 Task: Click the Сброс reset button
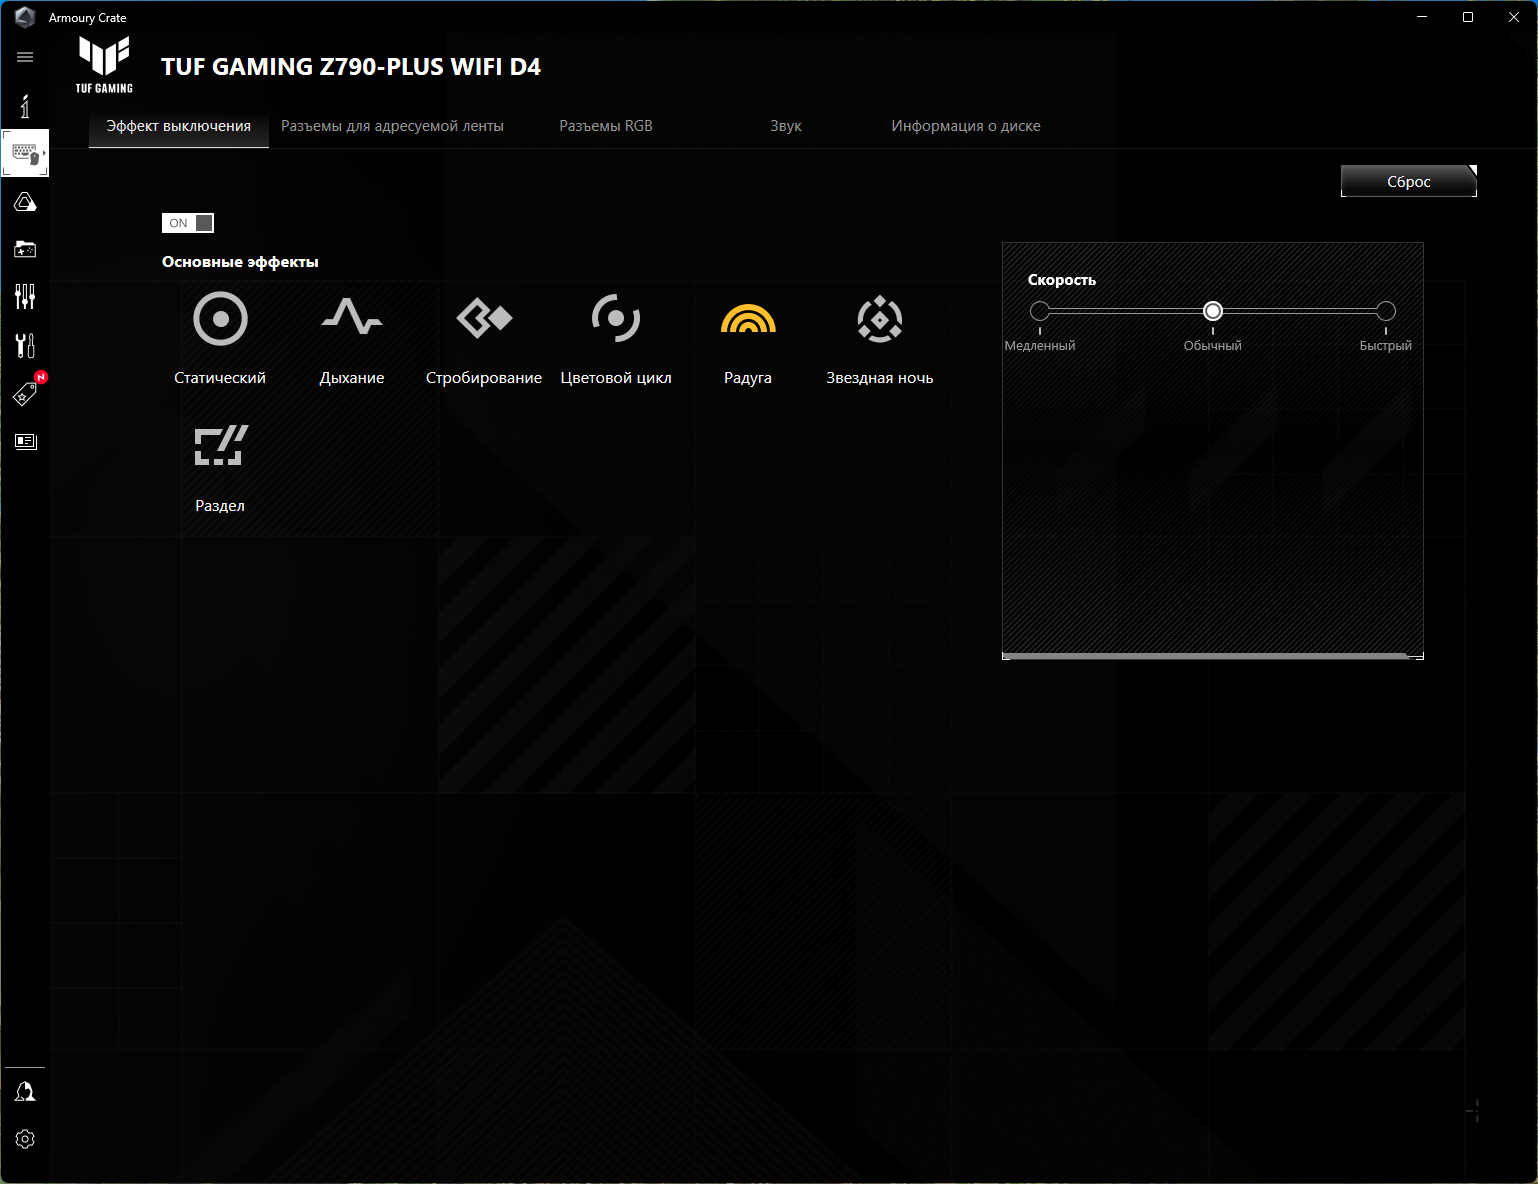coord(1409,181)
